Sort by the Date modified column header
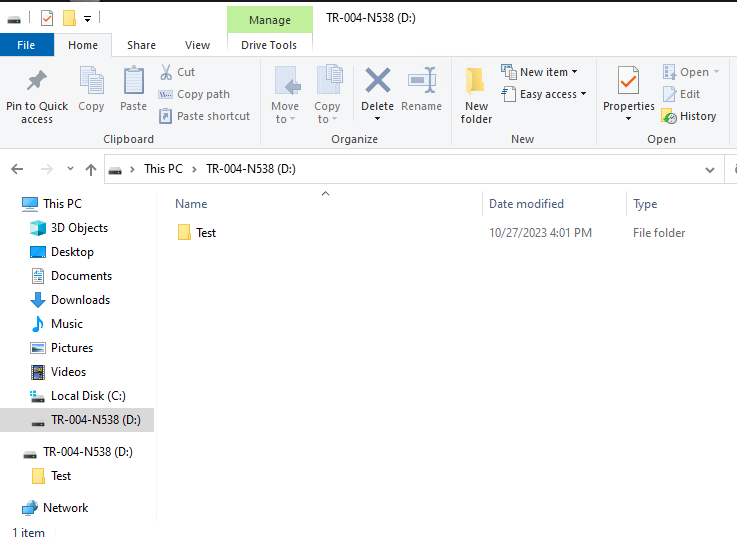Screen dimensions: 737x538 pyautogui.click(x=526, y=204)
